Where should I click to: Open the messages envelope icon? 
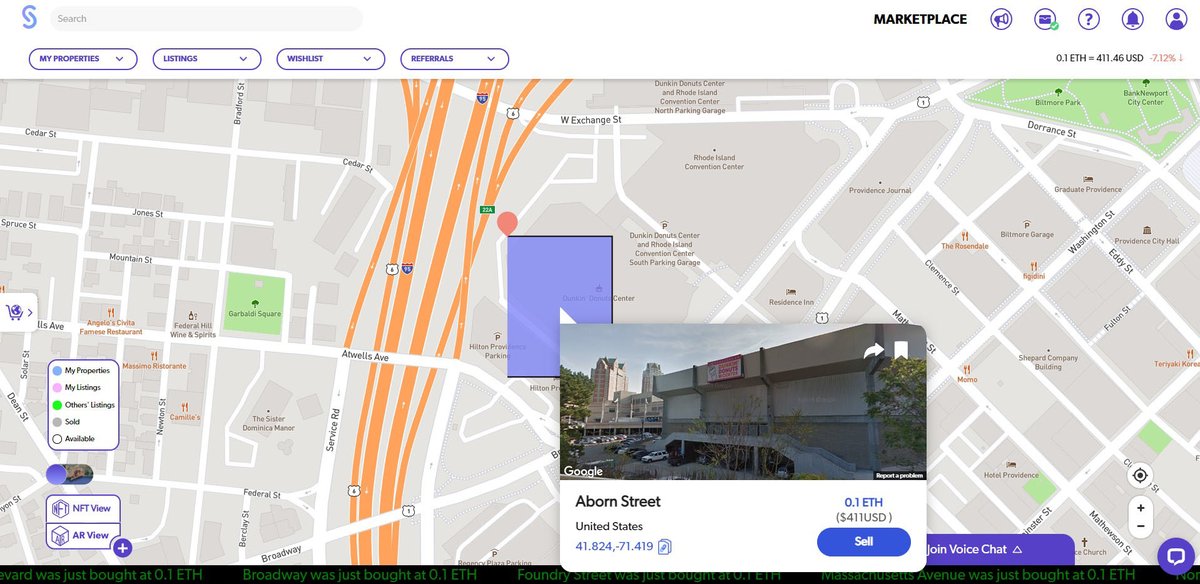point(1046,19)
